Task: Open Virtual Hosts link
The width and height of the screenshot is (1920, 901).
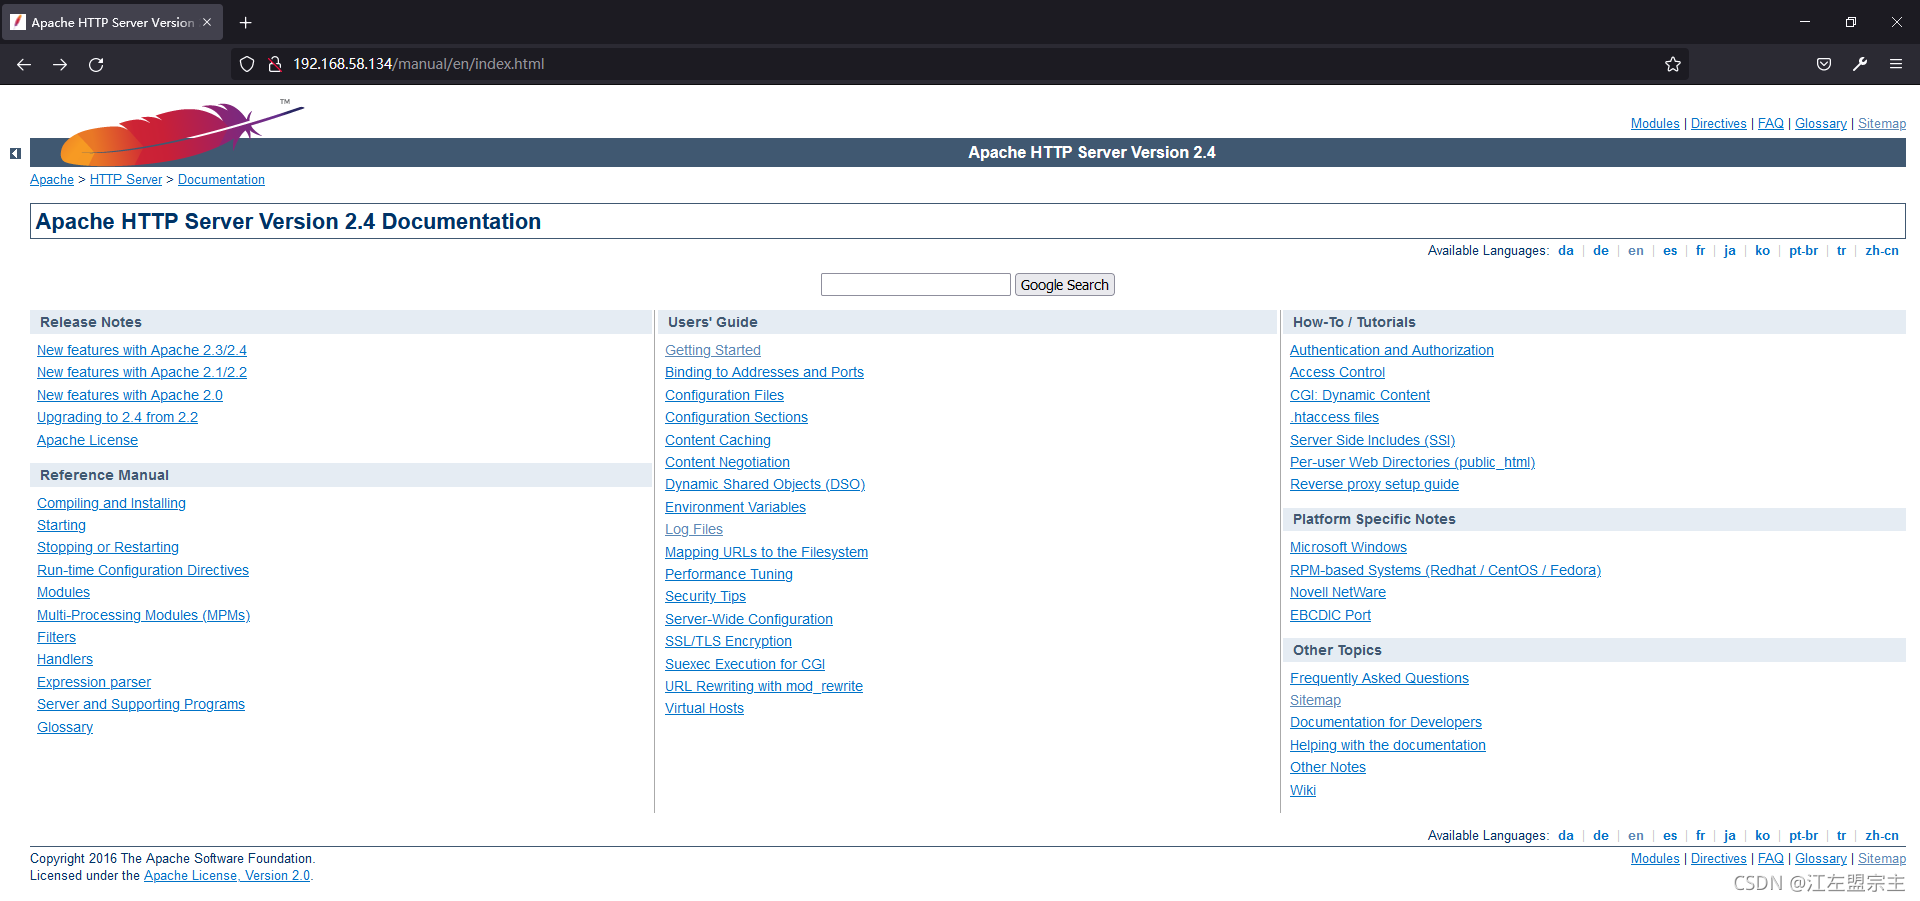Action: point(704,708)
